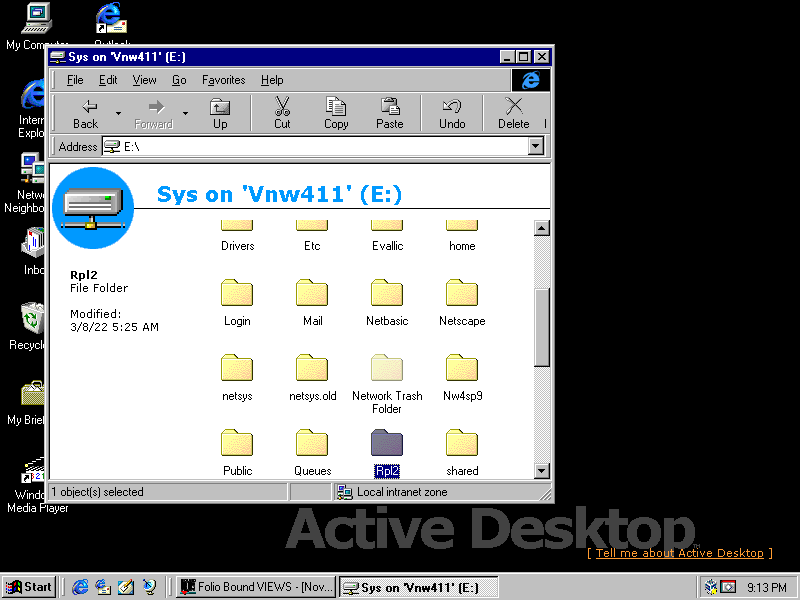
Task: Click the Etc folder label
Action: (x=312, y=246)
